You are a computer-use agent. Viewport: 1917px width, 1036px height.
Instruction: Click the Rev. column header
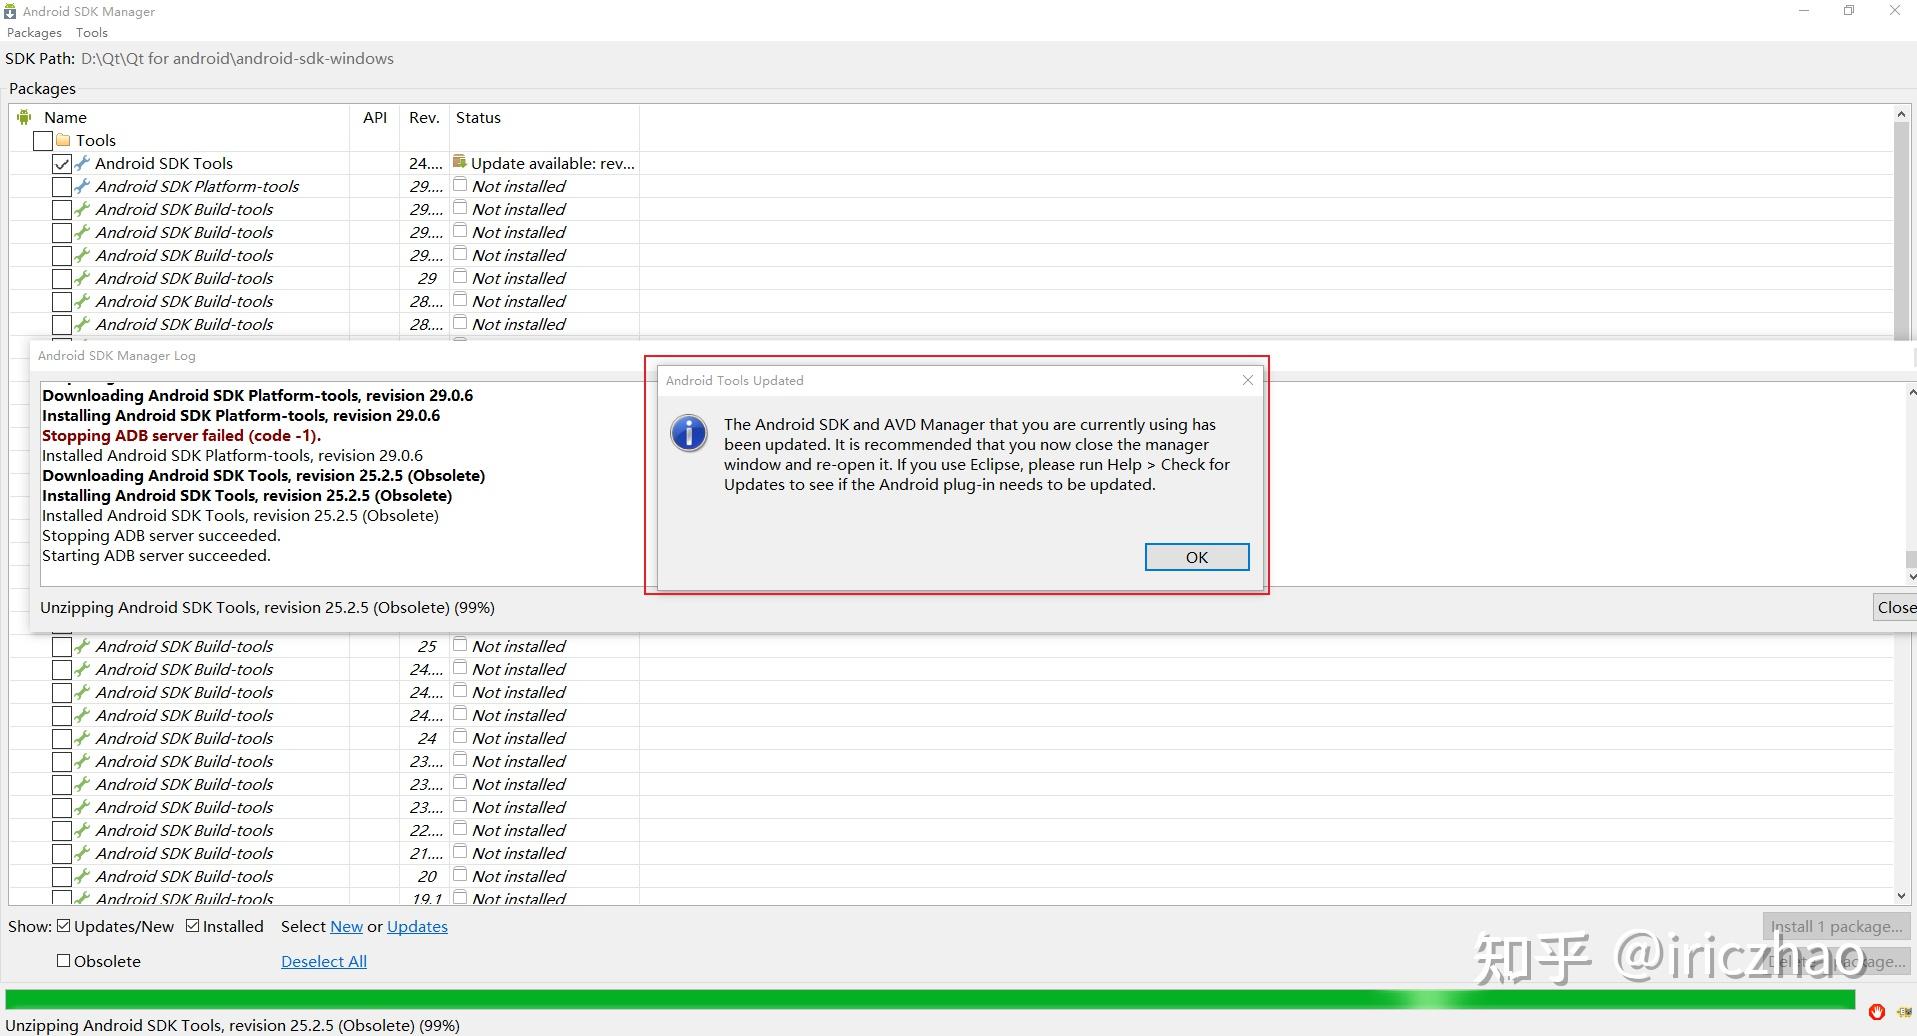tap(424, 118)
